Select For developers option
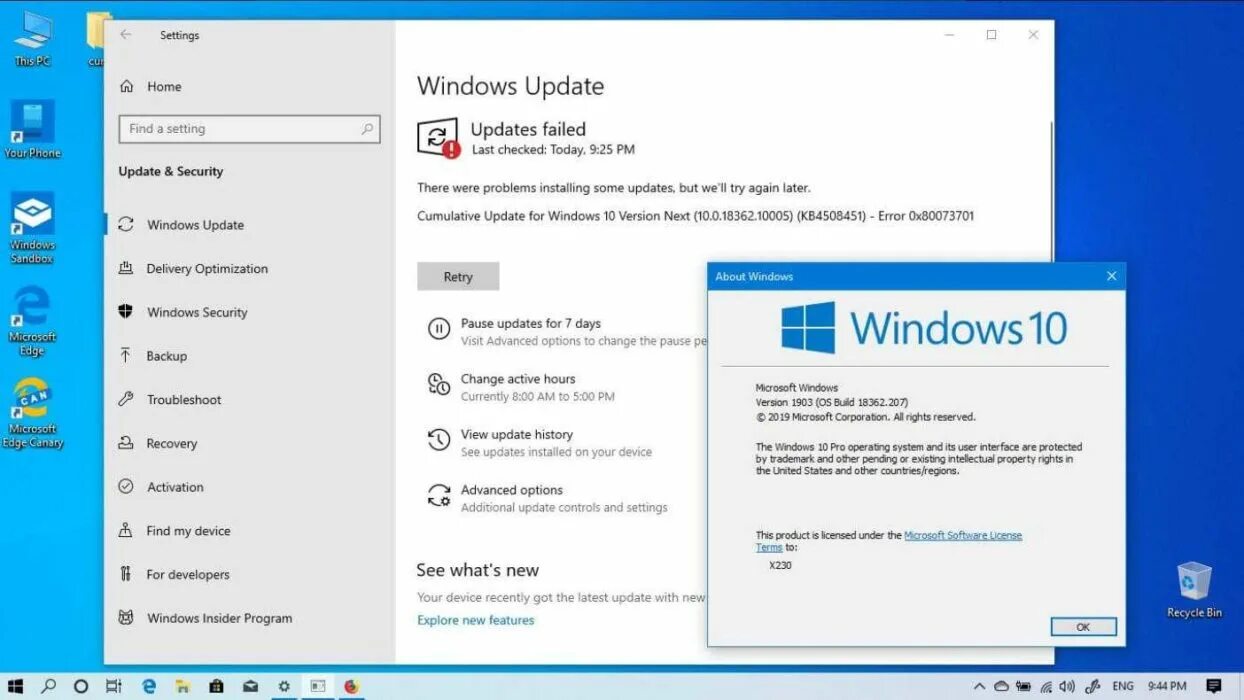Image resolution: width=1244 pixels, height=700 pixels. tap(188, 575)
